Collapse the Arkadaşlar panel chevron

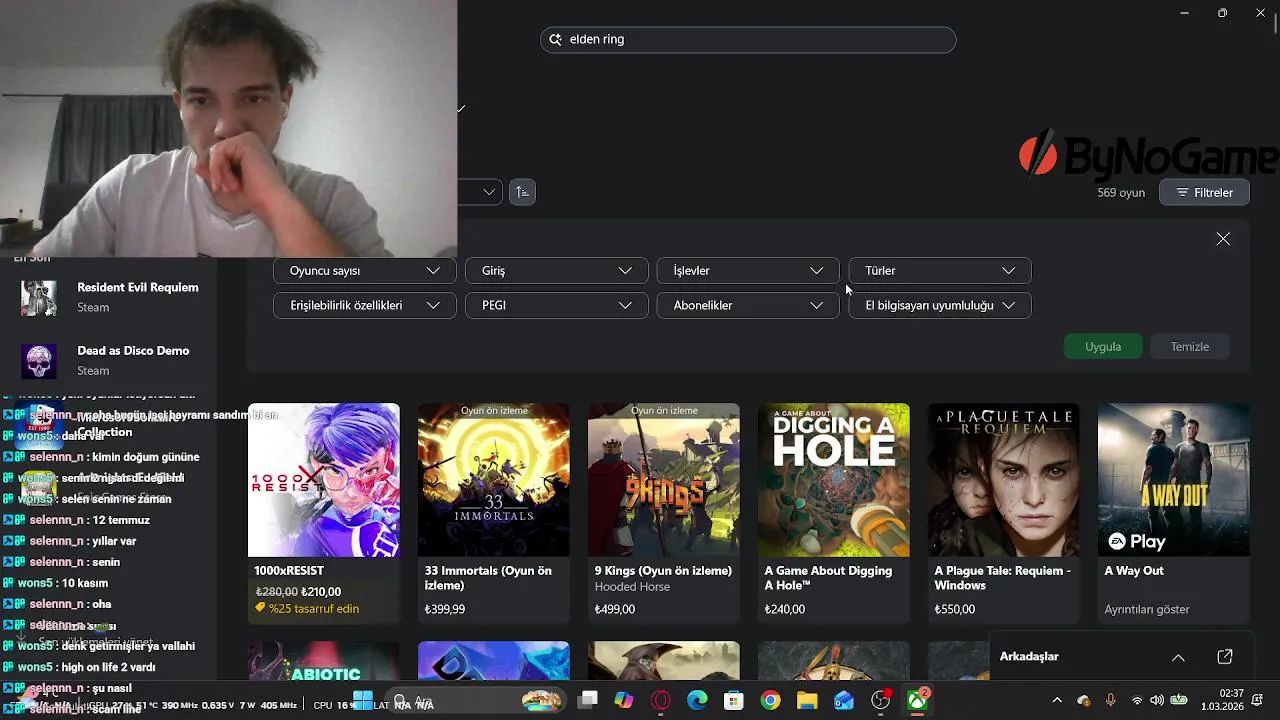tap(1178, 657)
